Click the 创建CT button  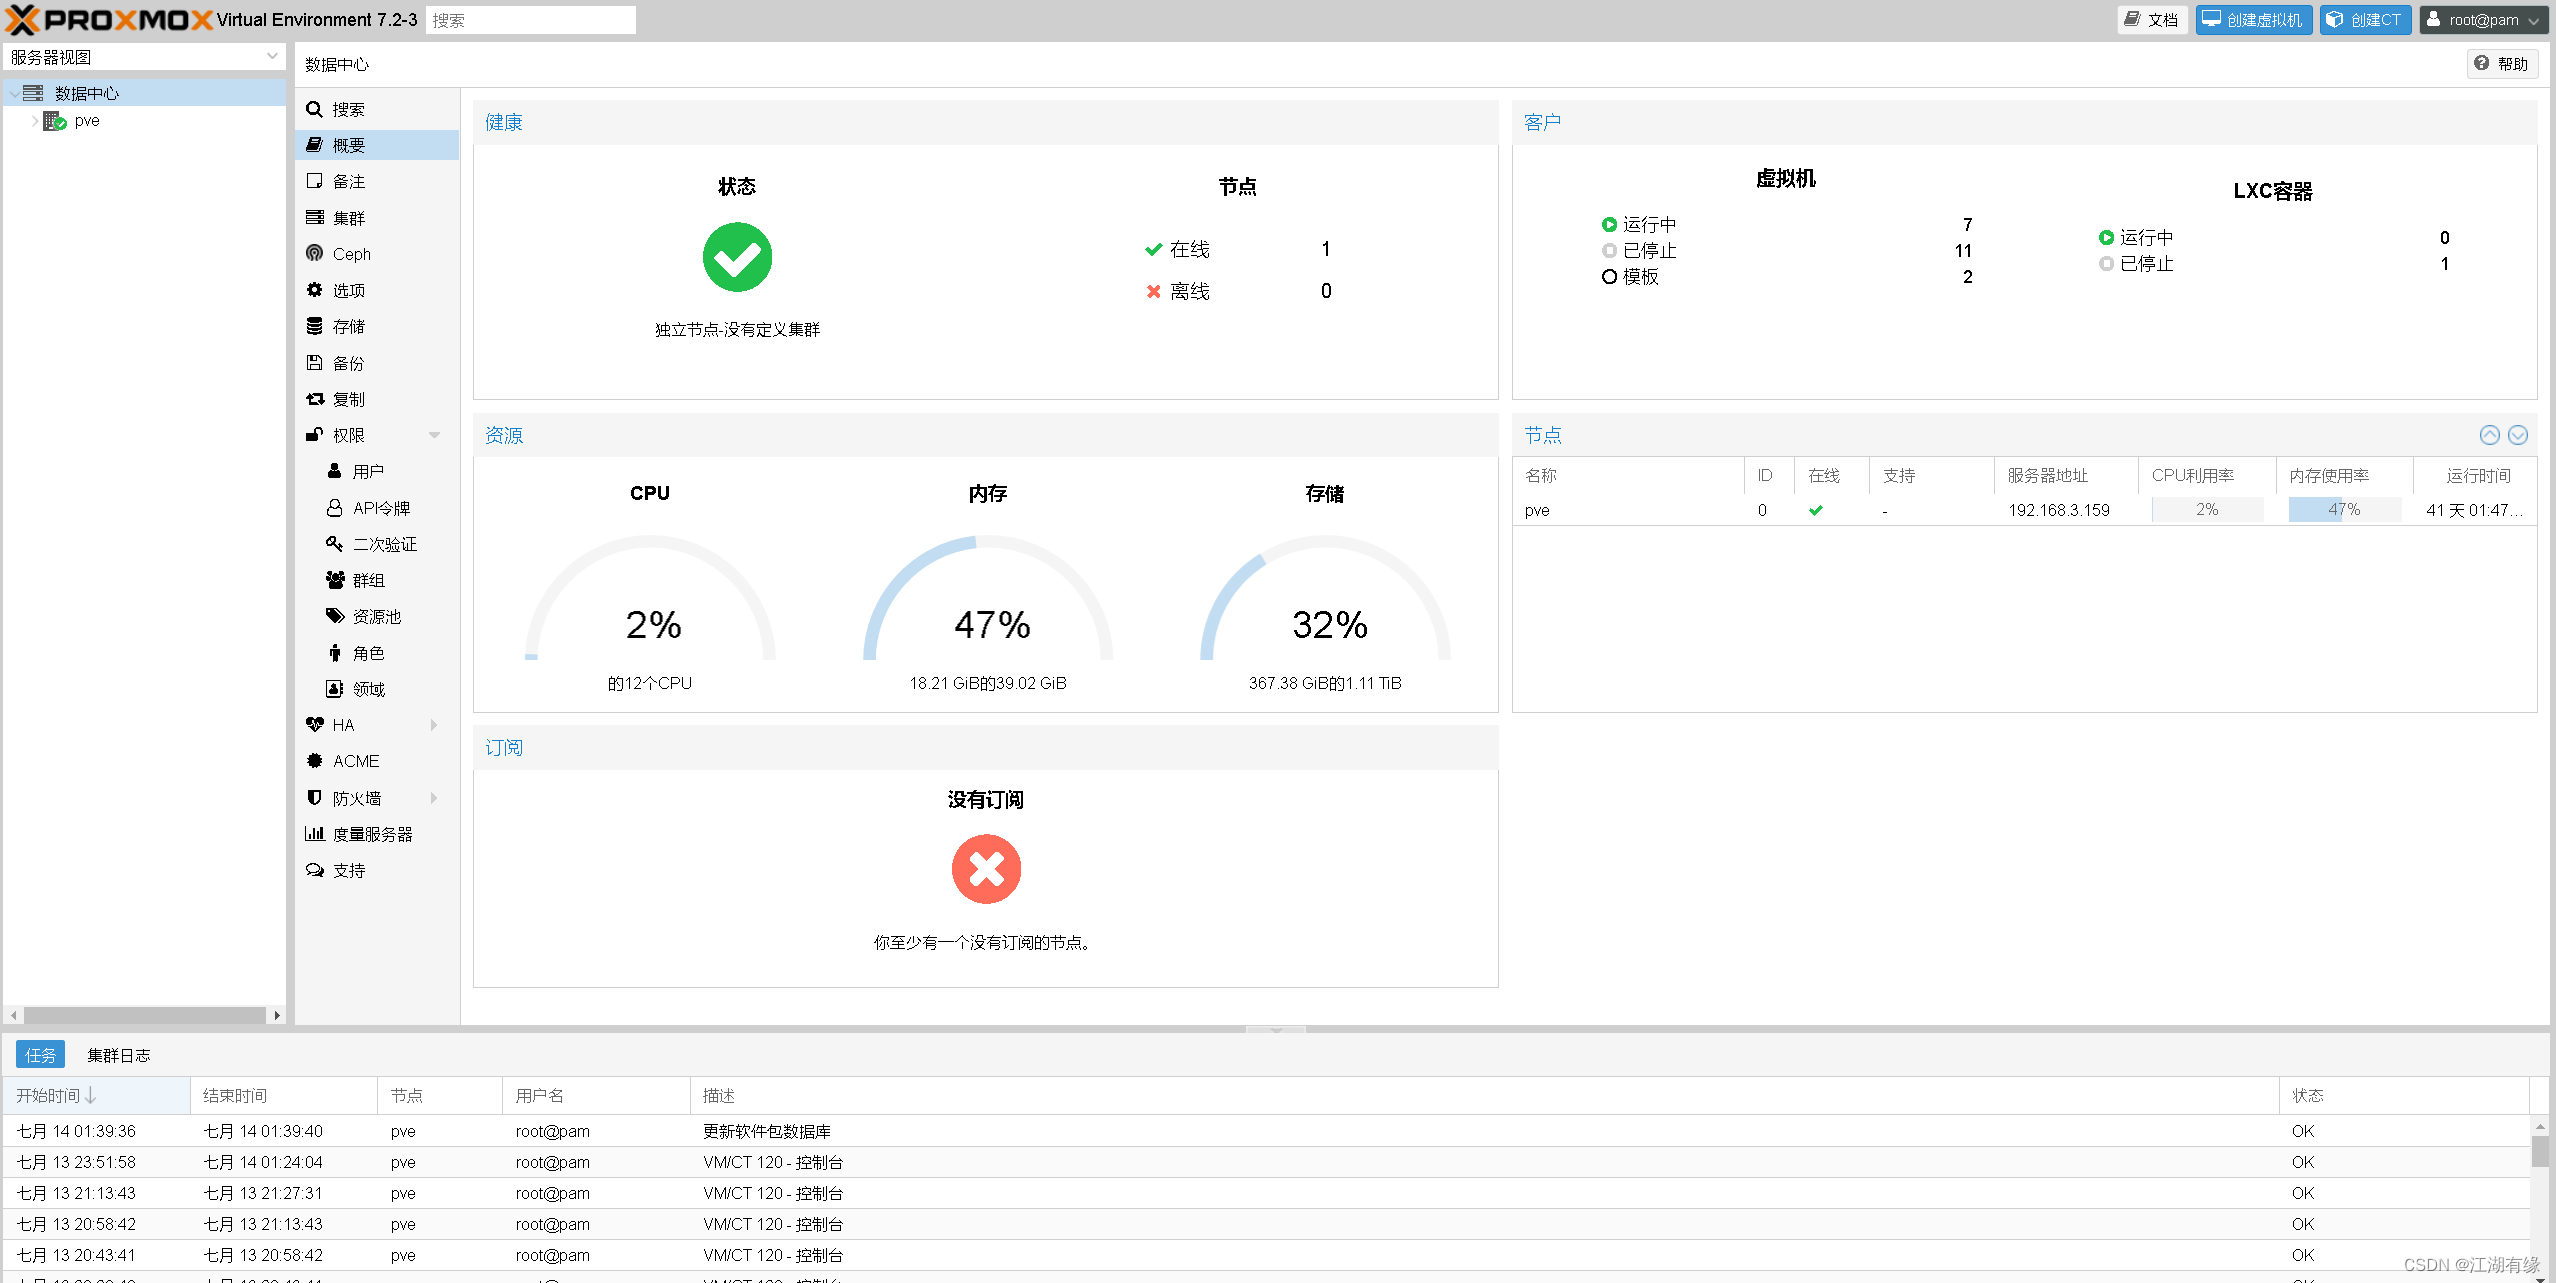click(x=2365, y=20)
